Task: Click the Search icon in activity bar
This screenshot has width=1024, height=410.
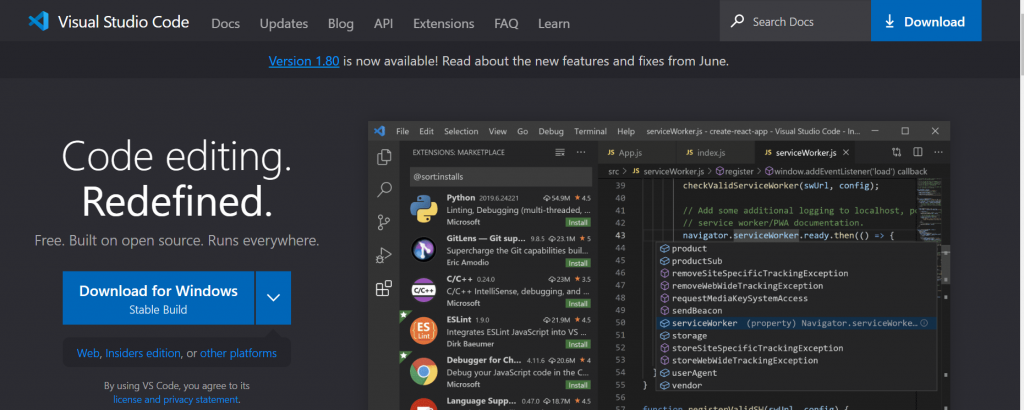Action: tap(384, 190)
